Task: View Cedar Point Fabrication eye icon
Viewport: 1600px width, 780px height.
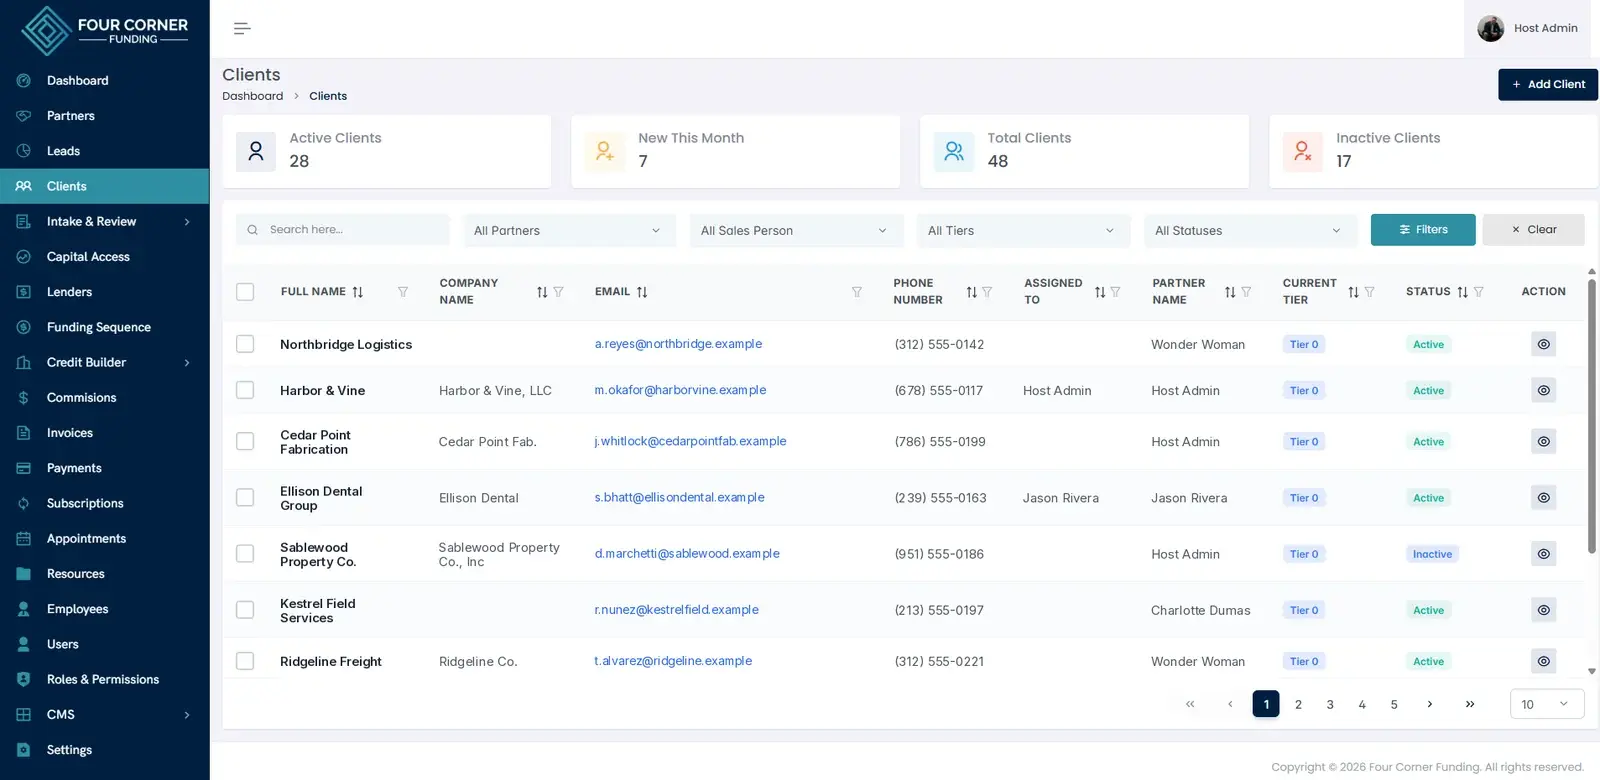Action: (x=1543, y=441)
